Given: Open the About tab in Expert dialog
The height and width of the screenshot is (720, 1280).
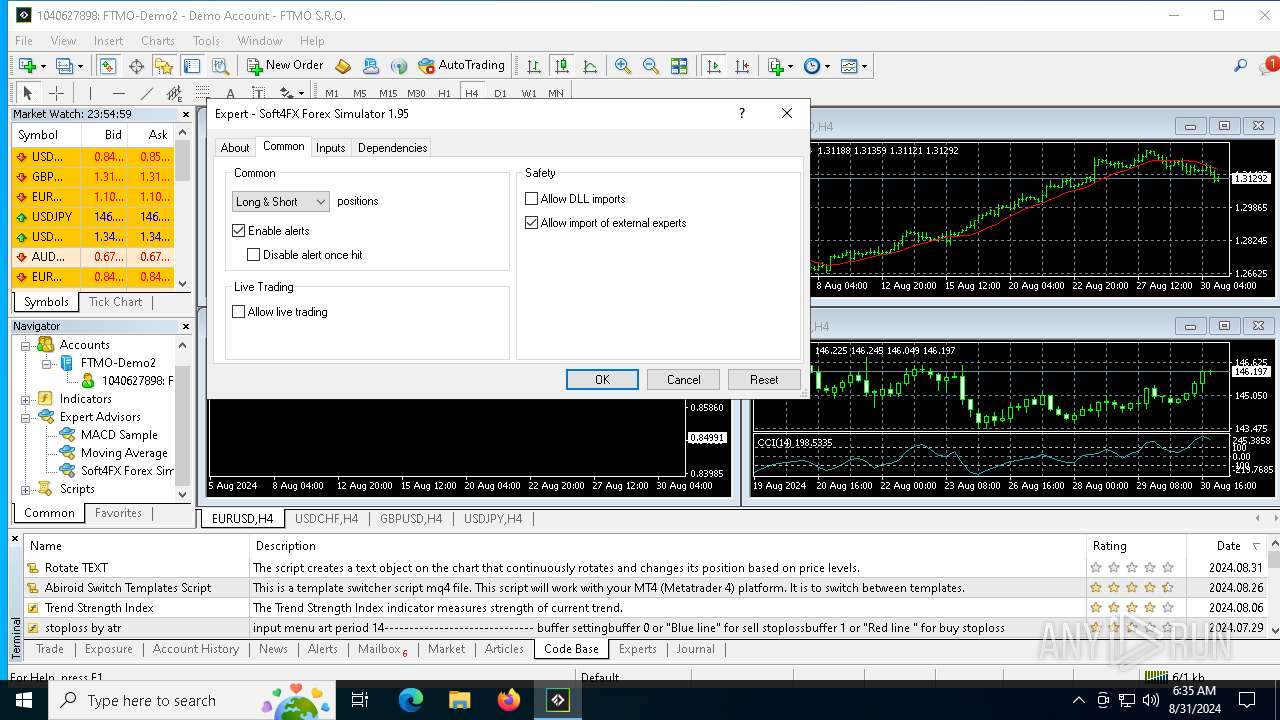Looking at the screenshot, I should click(x=235, y=148).
